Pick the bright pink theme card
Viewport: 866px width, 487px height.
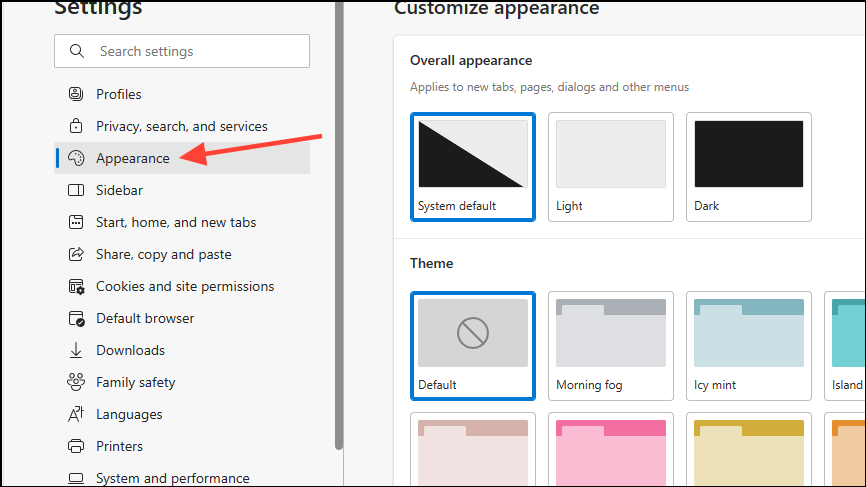(611, 450)
